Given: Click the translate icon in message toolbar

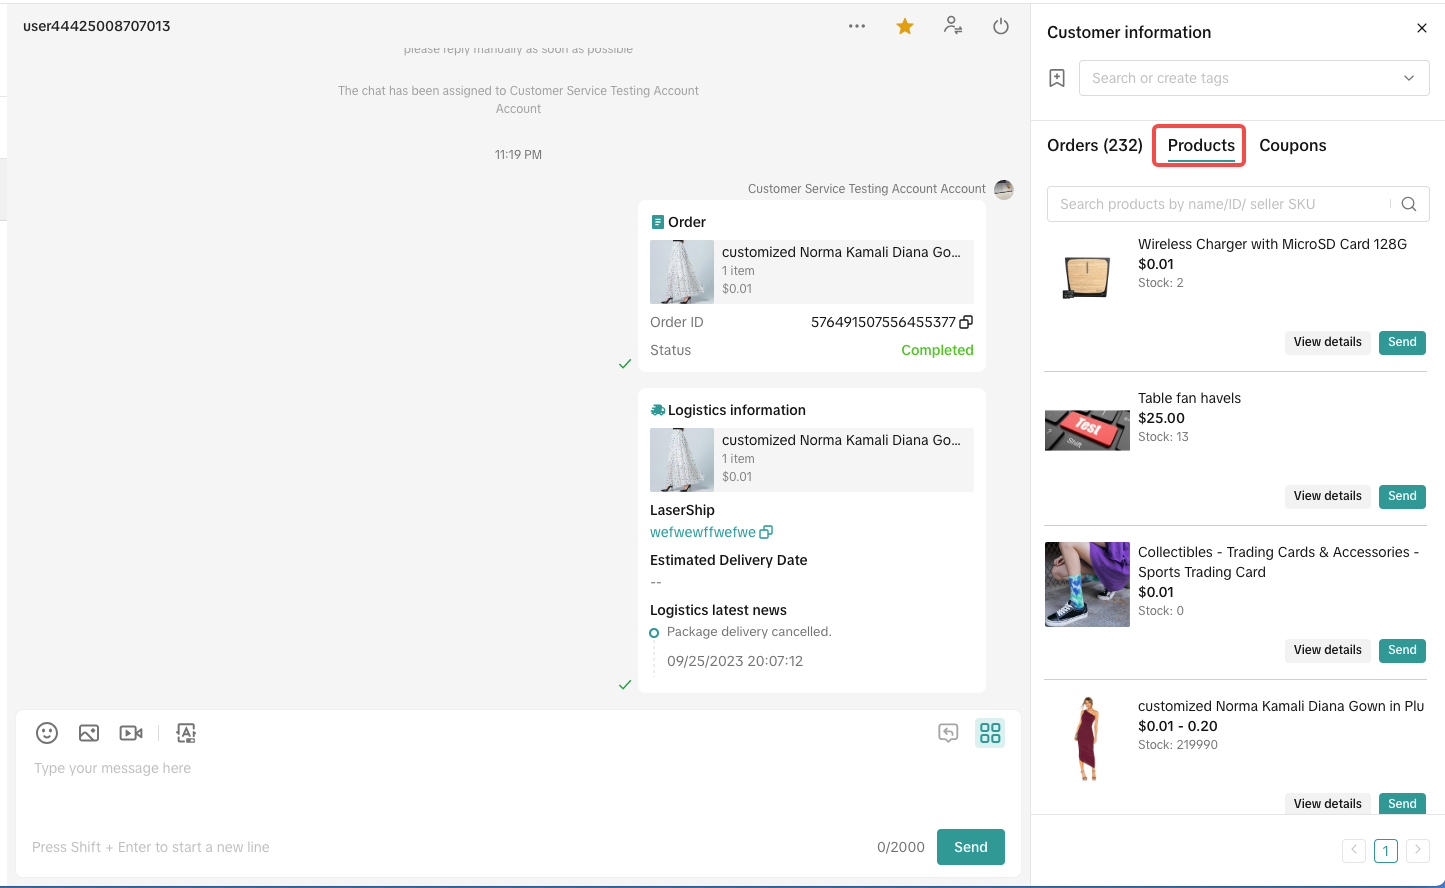Looking at the screenshot, I should [186, 733].
